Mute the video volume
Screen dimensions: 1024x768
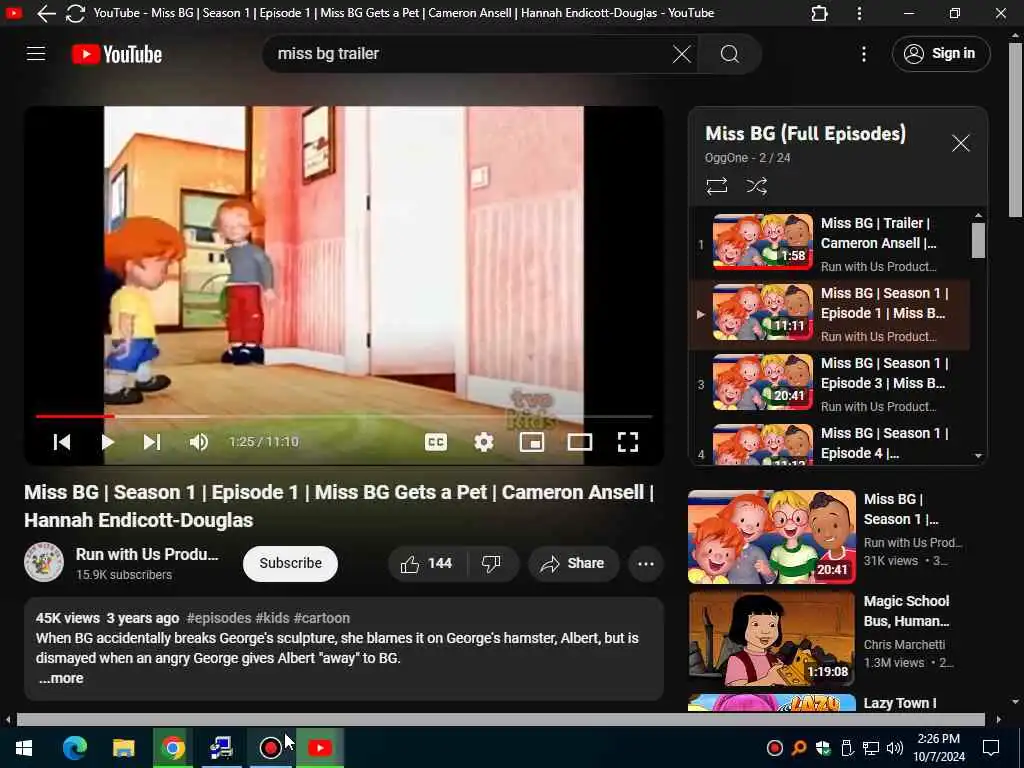[x=199, y=442]
